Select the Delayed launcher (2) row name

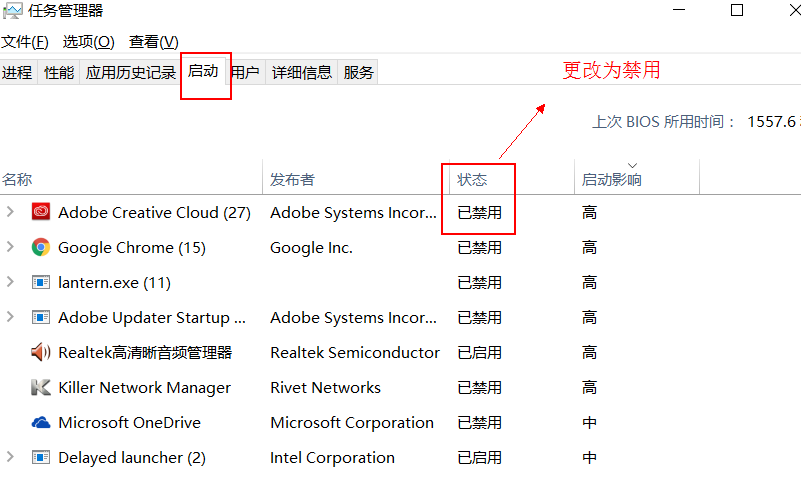coord(132,458)
